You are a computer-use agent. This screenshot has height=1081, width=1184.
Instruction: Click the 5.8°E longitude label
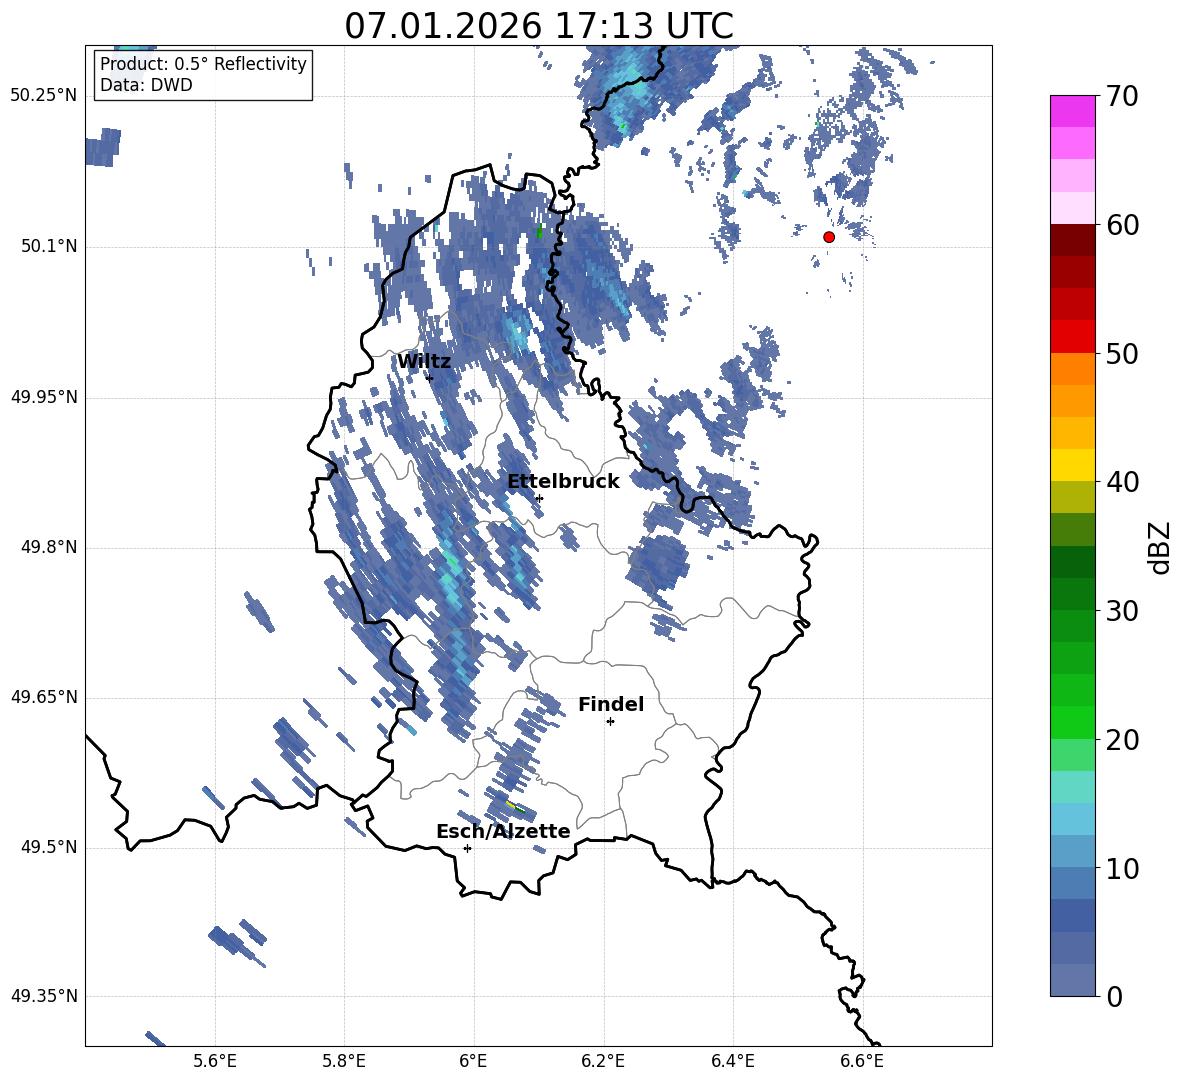pyautogui.click(x=344, y=1061)
